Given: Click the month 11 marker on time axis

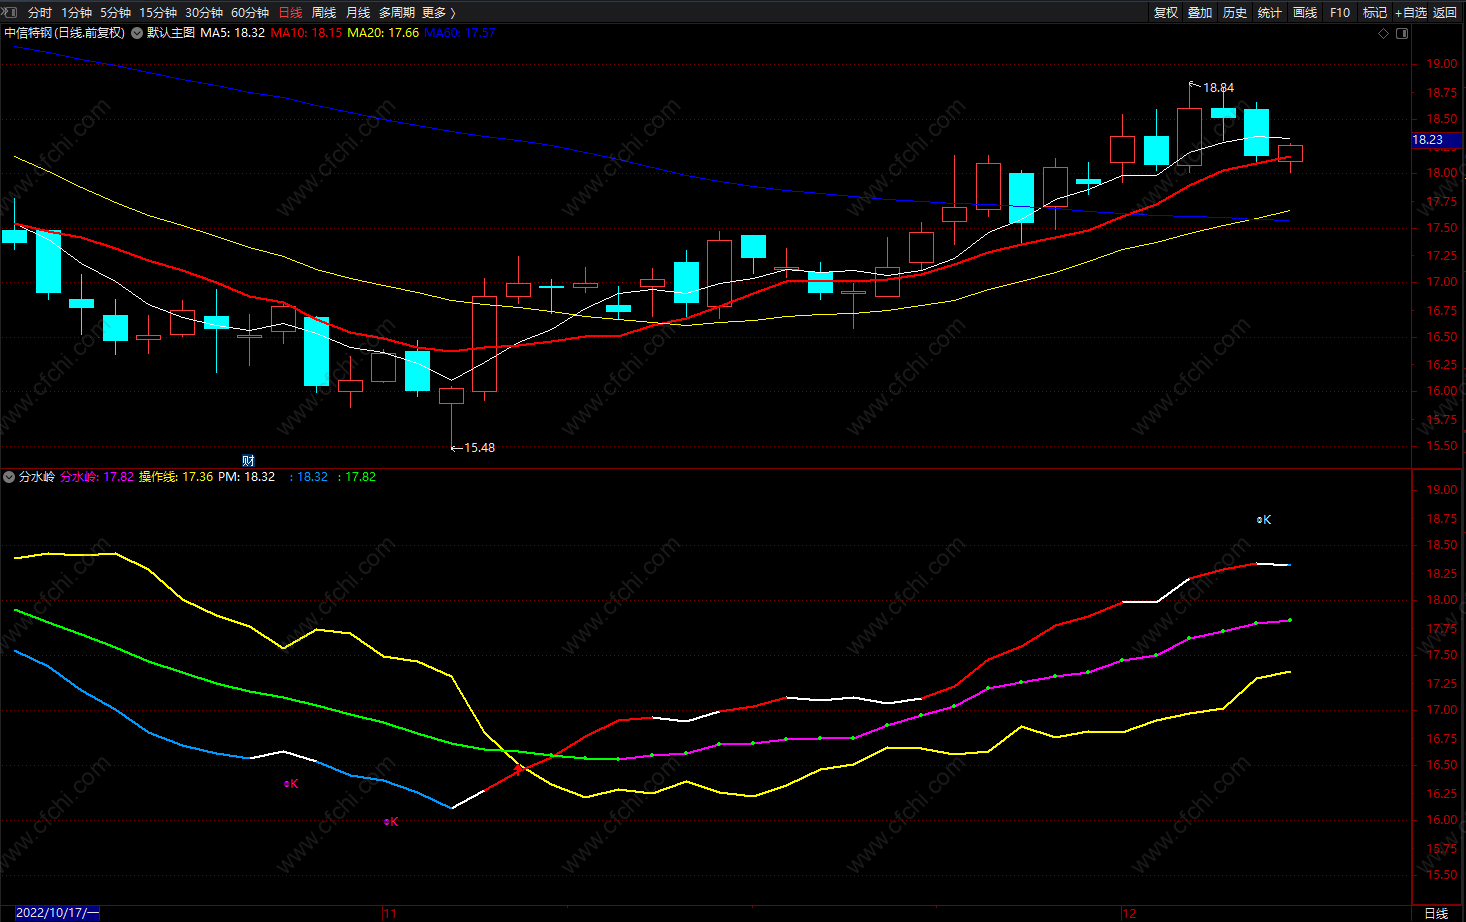Looking at the screenshot, I should click(390, 913).
